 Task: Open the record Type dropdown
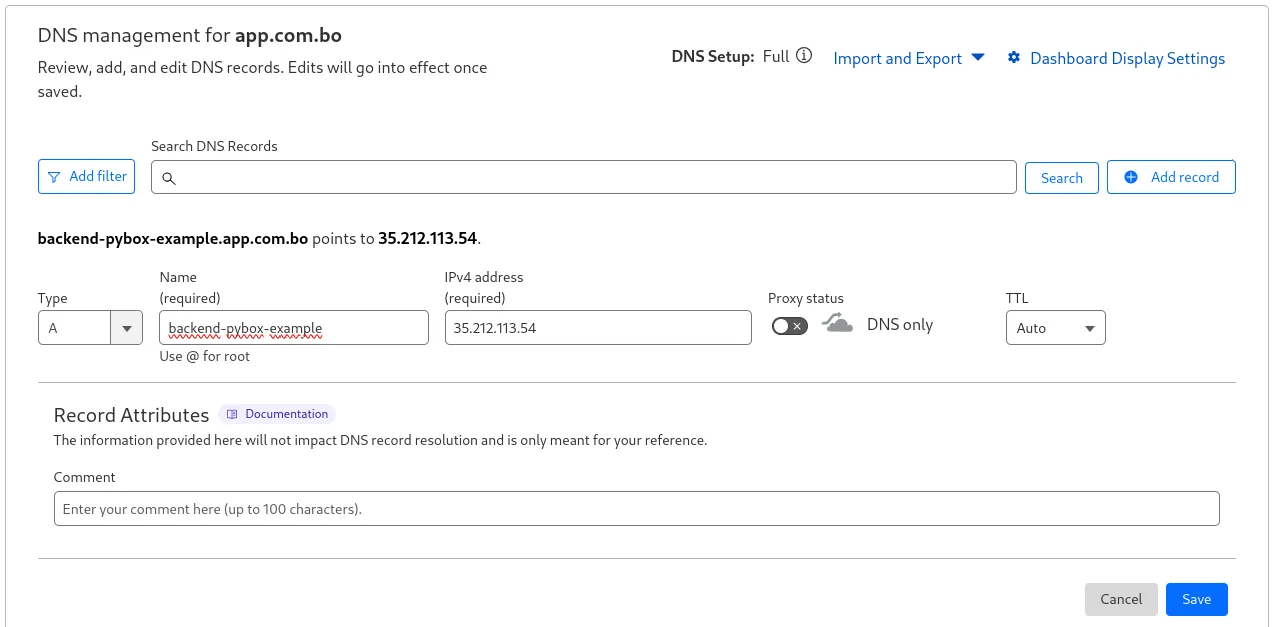pyautogui.click(x=90, y=328)
